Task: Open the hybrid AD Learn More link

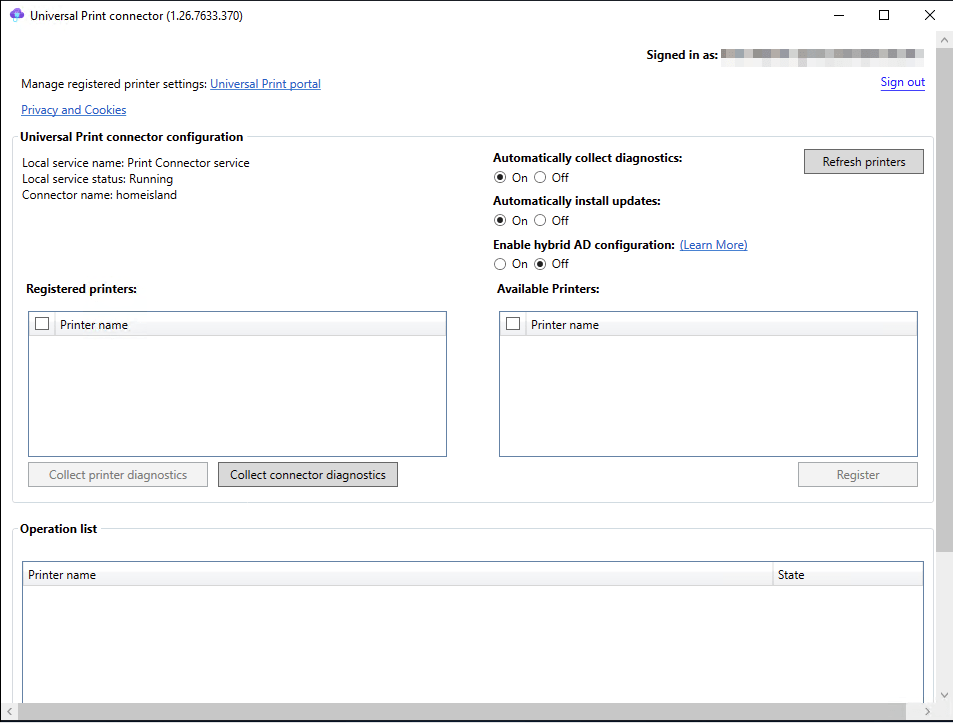Action: [x=713, y=244]
